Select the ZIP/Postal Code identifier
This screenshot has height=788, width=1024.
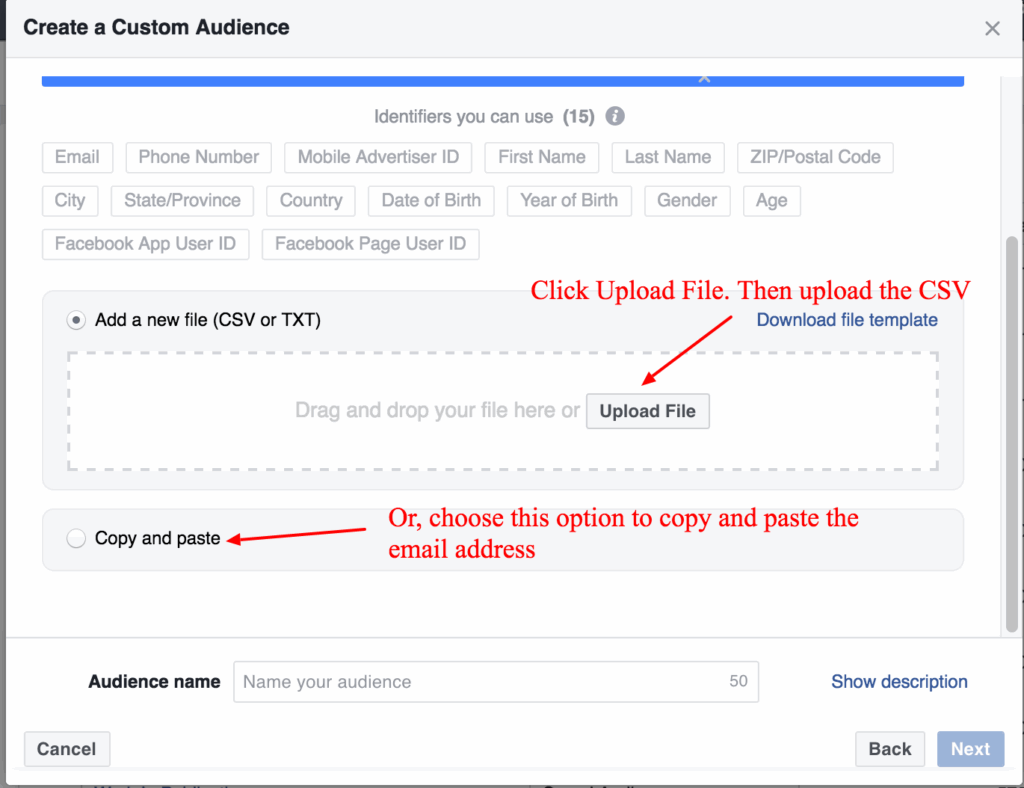[814, 157]
